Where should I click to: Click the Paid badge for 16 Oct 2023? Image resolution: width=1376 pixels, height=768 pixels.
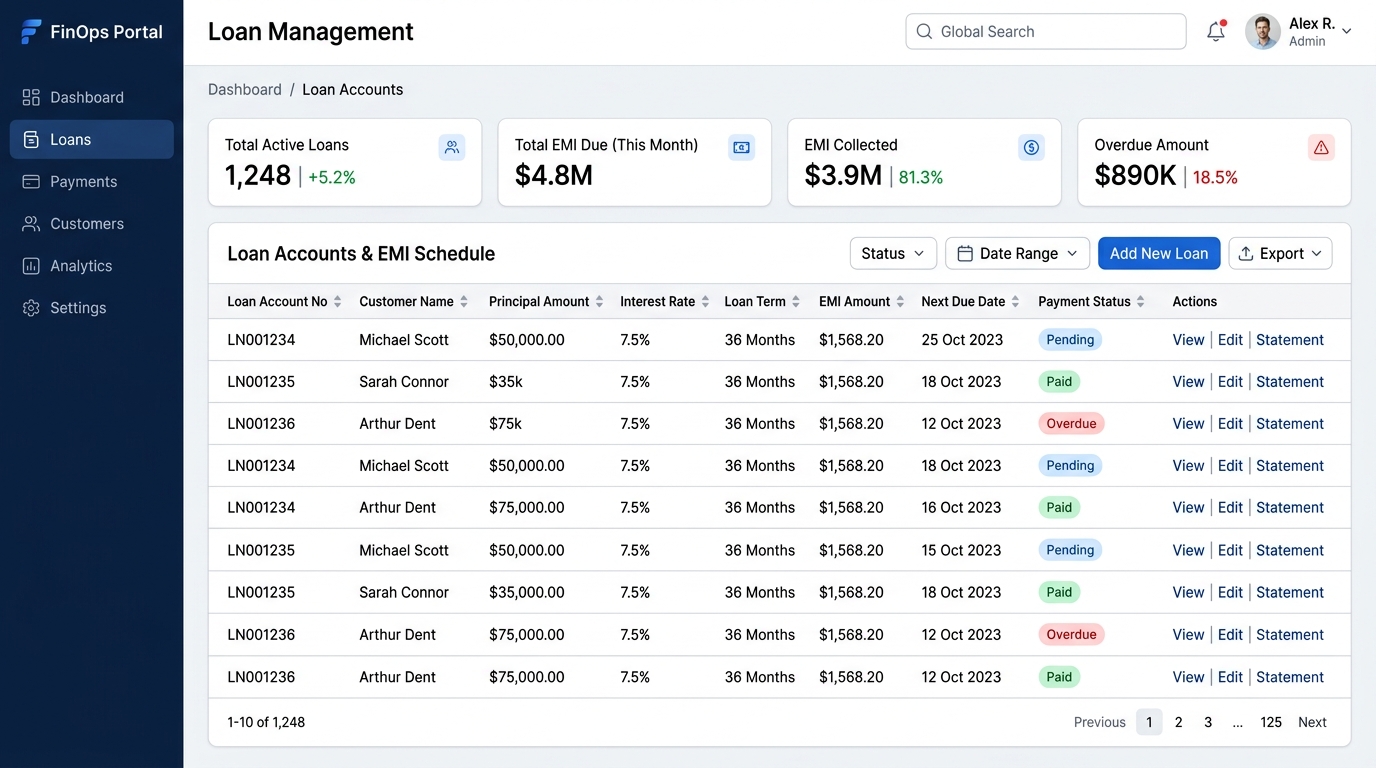click(x=1059, y=508)
